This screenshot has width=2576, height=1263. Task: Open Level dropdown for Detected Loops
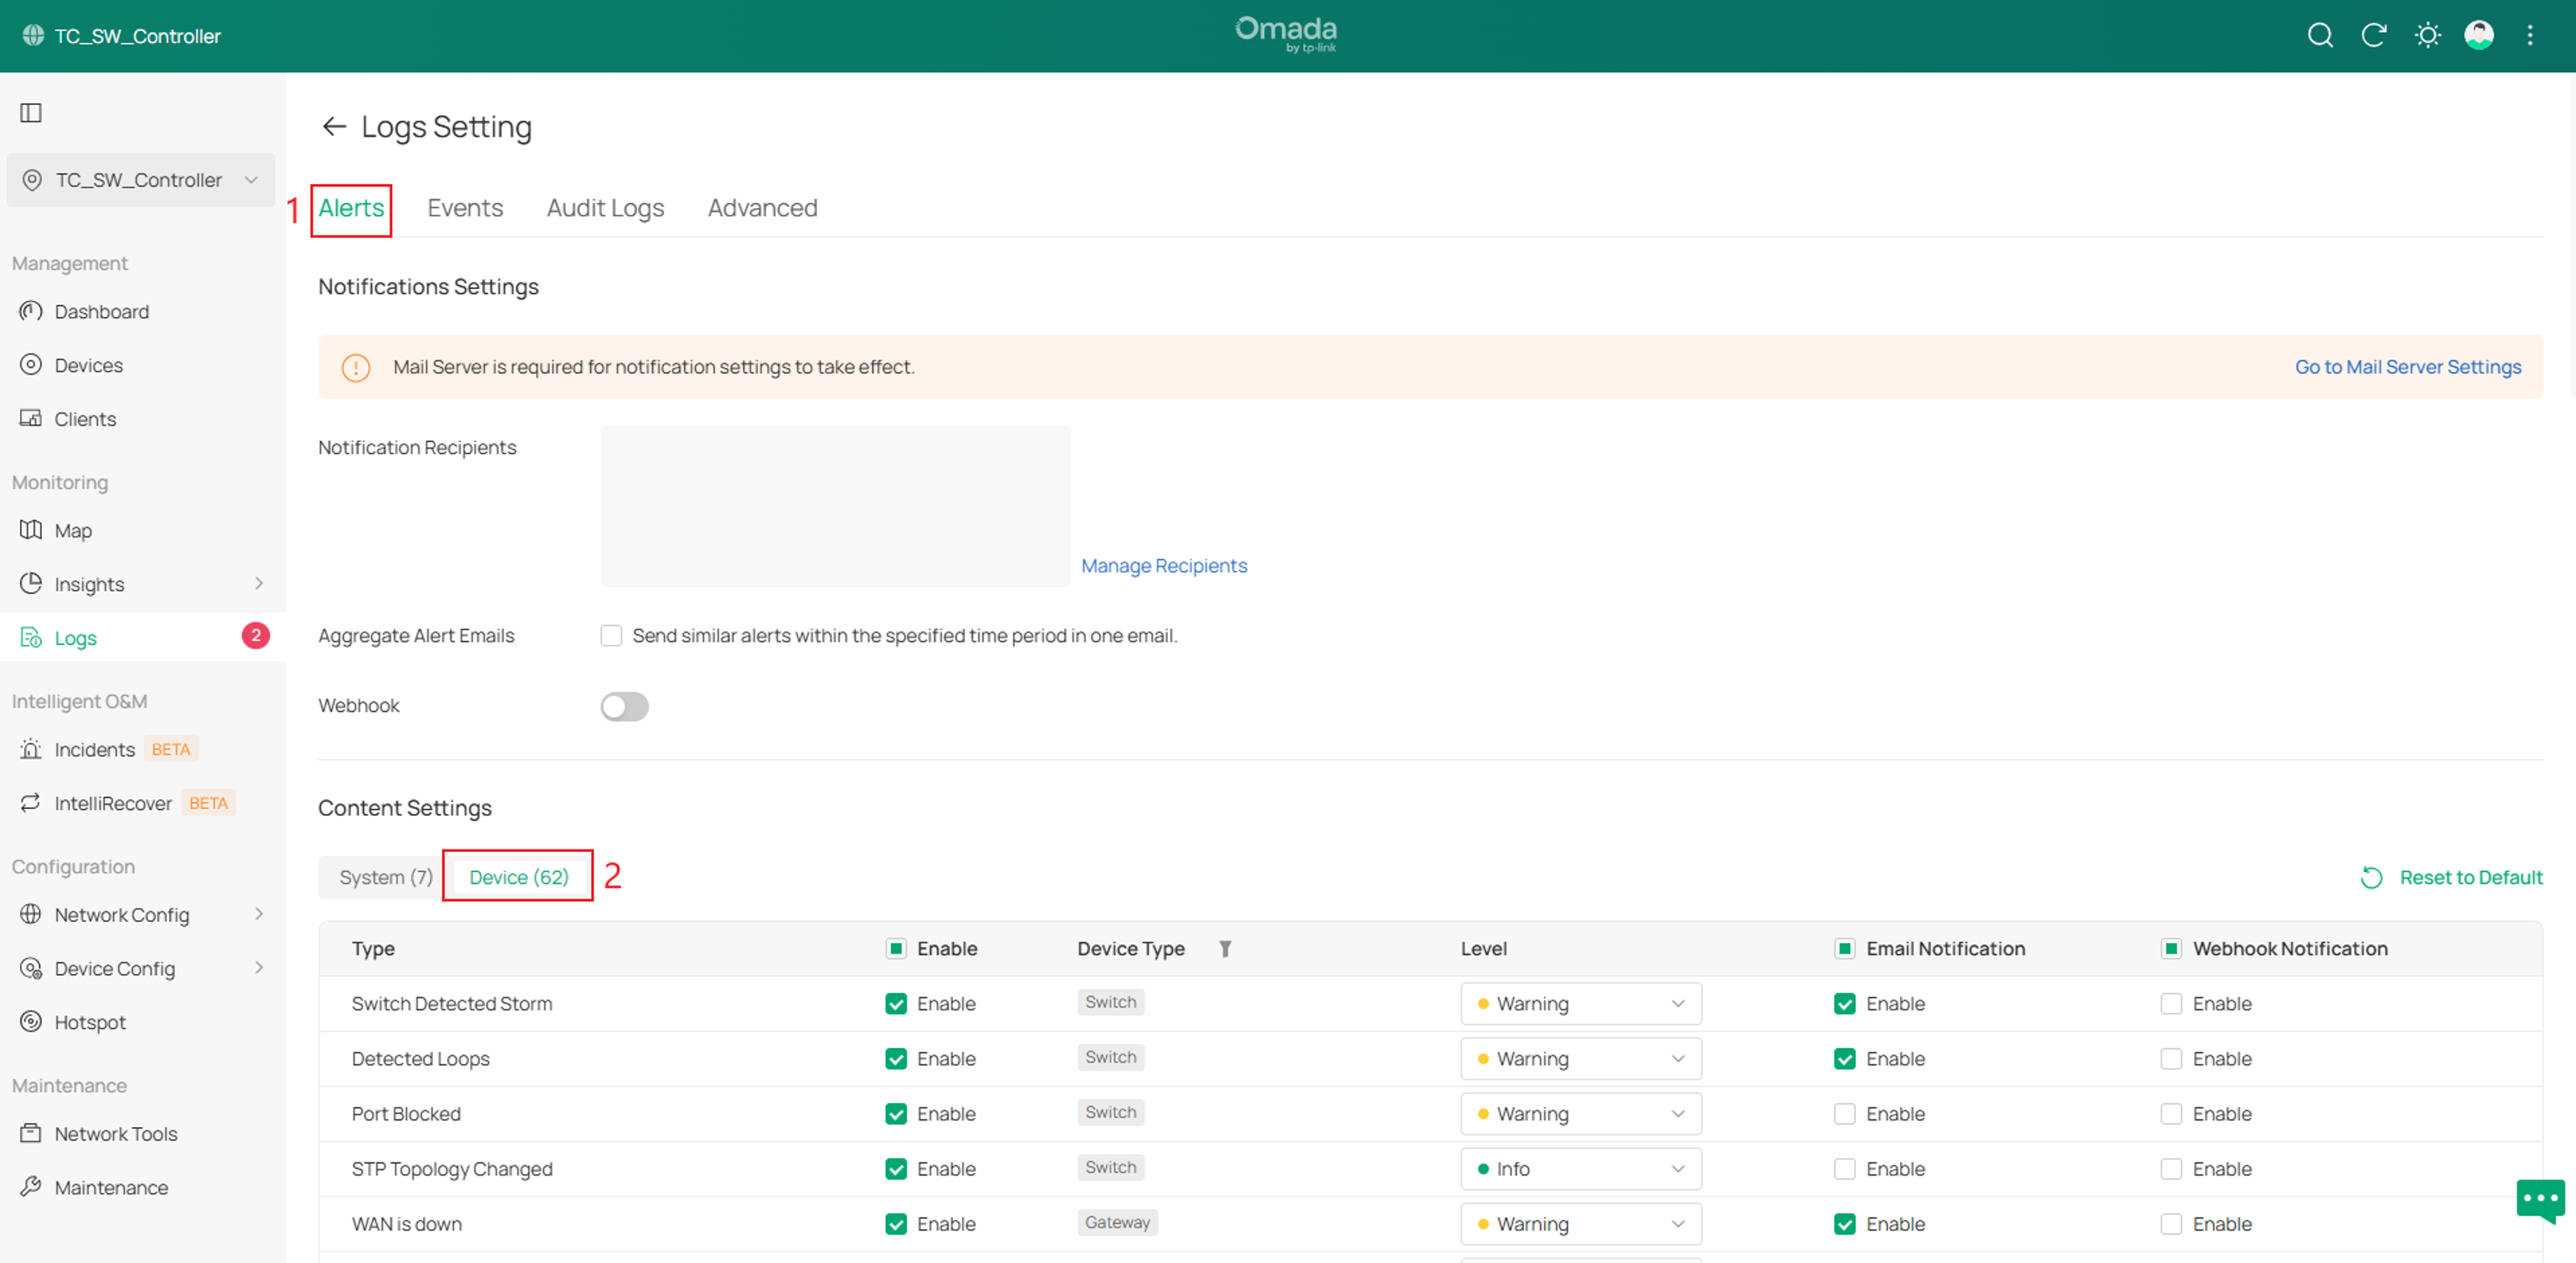[x=1581, y=1059]
